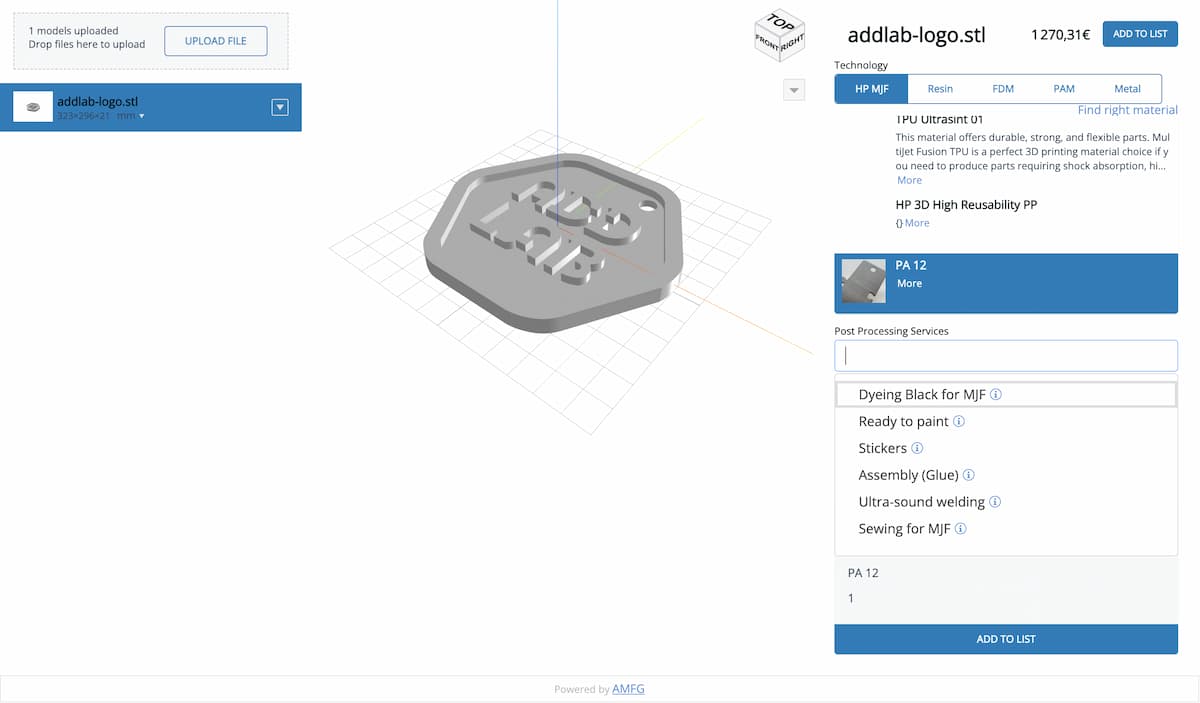Open the Find right material link
1200x703 pixels.
[1127, 110]
